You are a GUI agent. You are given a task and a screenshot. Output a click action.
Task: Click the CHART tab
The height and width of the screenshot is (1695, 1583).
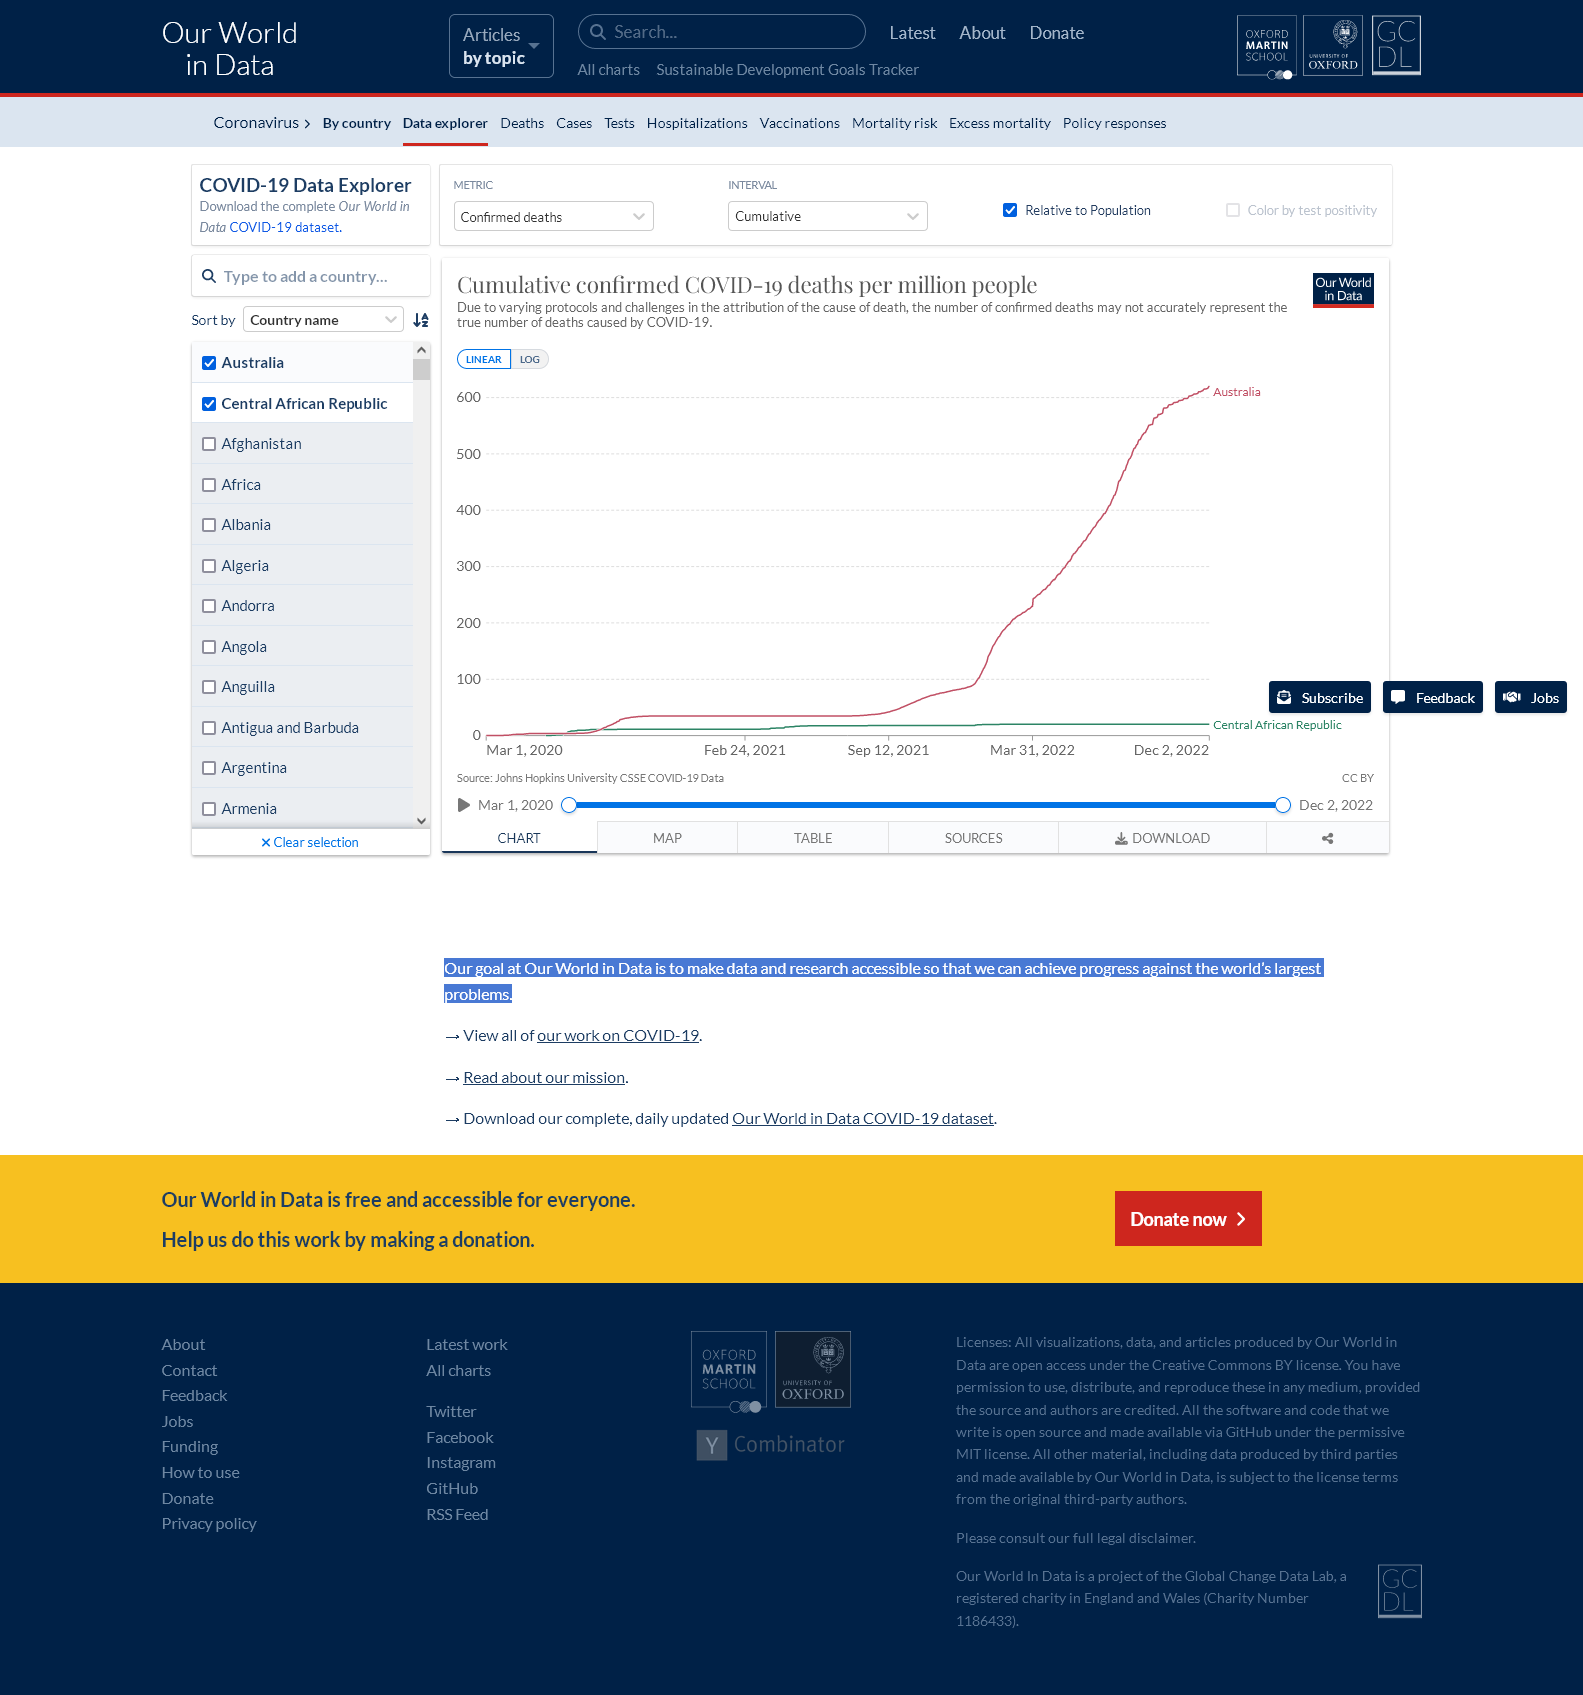[519, 838]
